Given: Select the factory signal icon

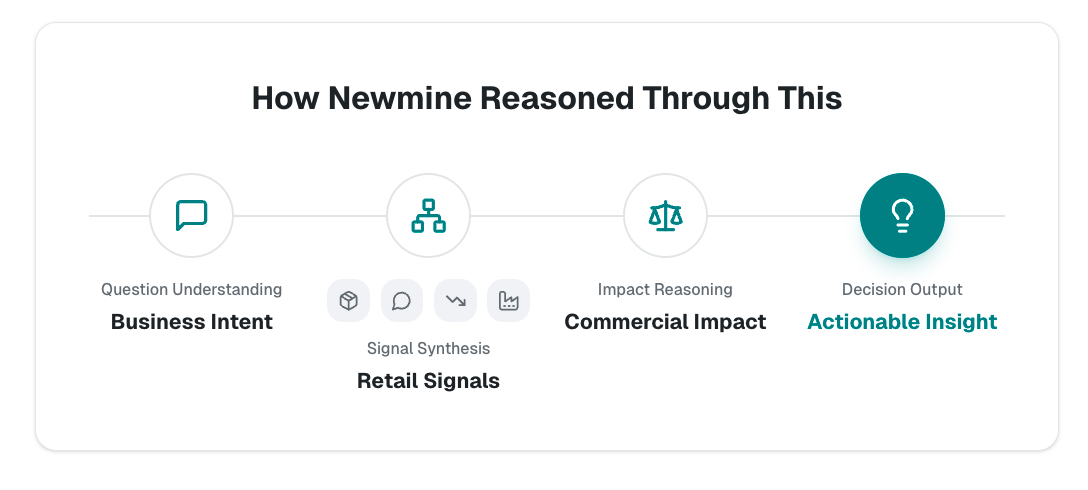Looking at the screenshot, I should pyautogui.click(x=508, y=300).
